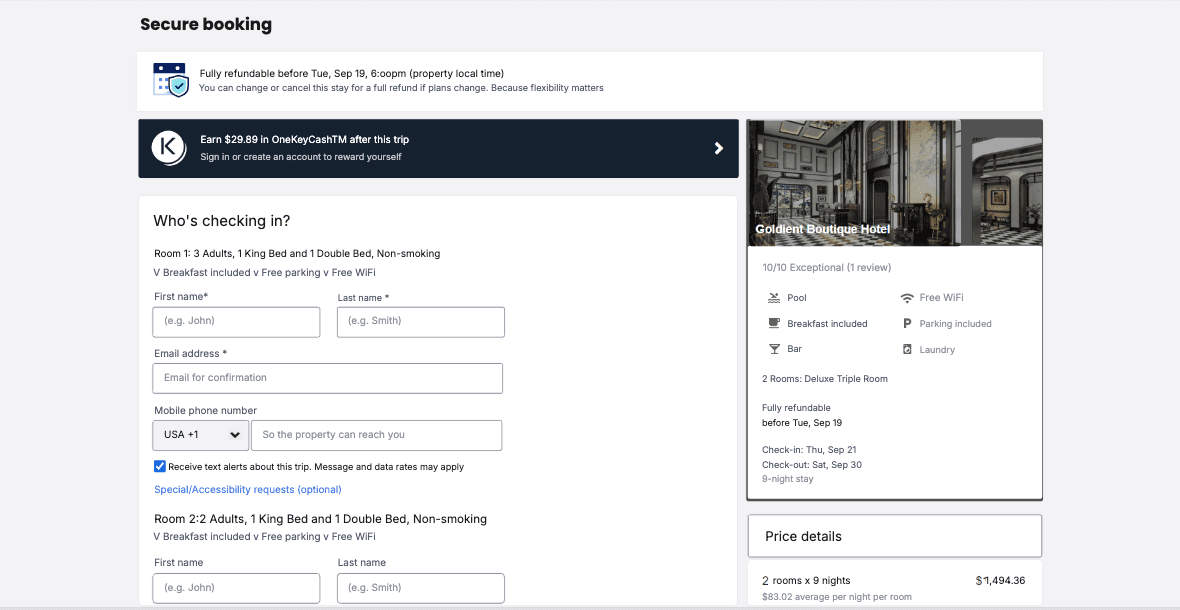Open Special/Accessibility requests link

point(248,490)
